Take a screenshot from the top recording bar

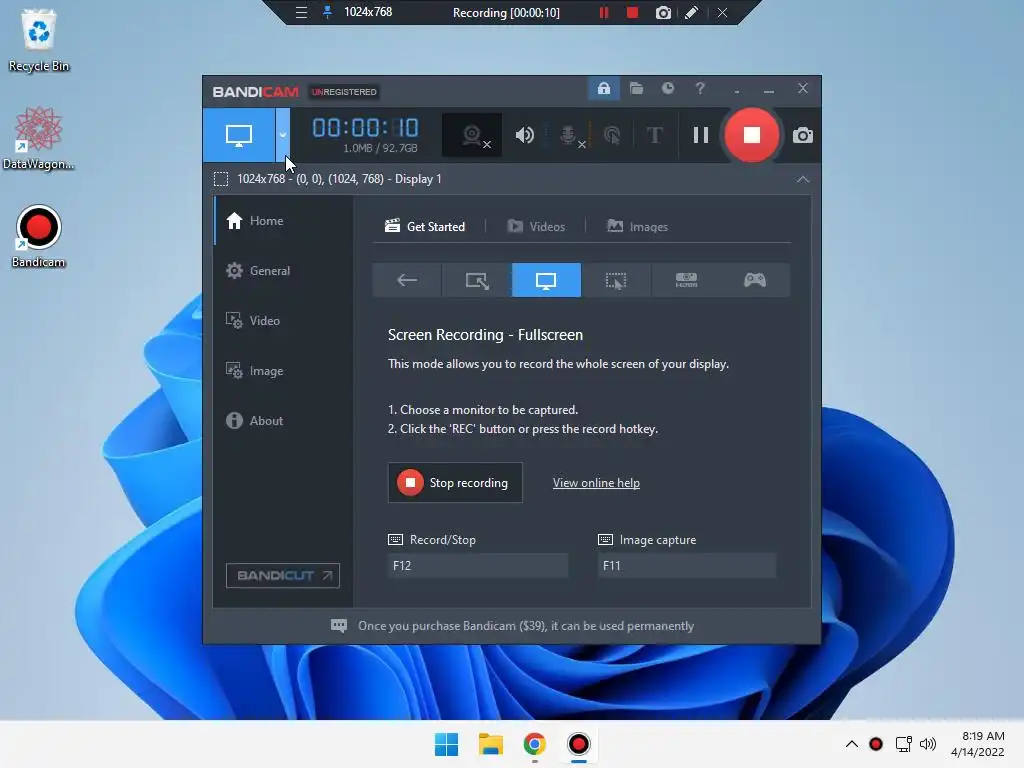point(663,12)
